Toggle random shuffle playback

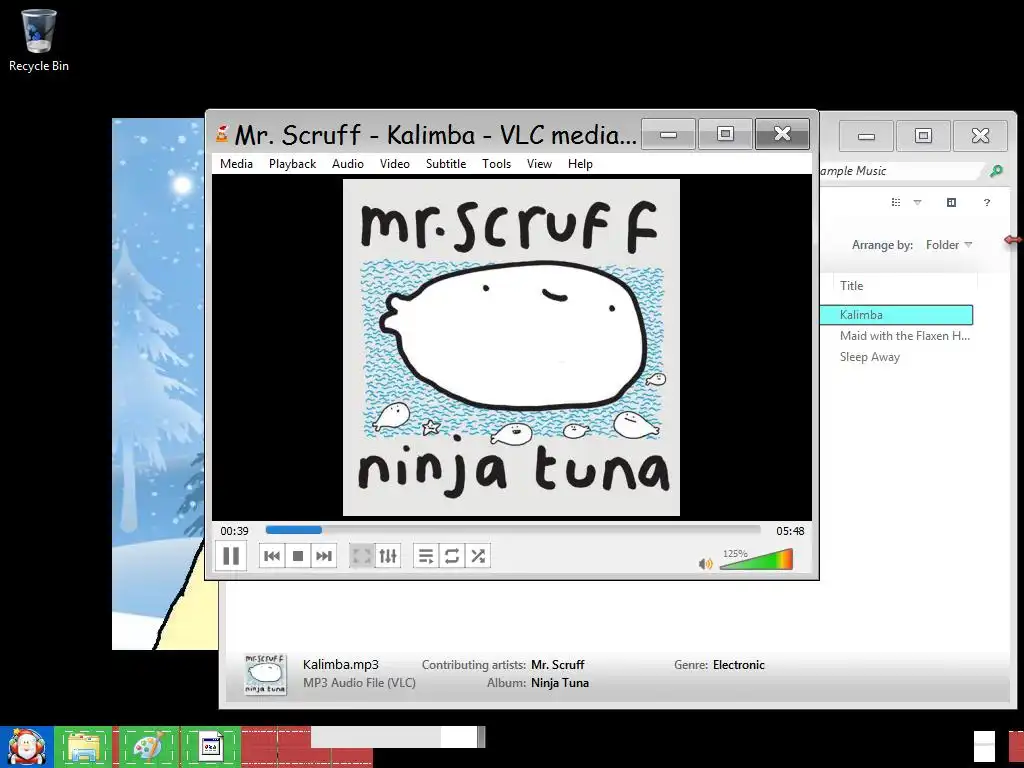pos(477,556)
